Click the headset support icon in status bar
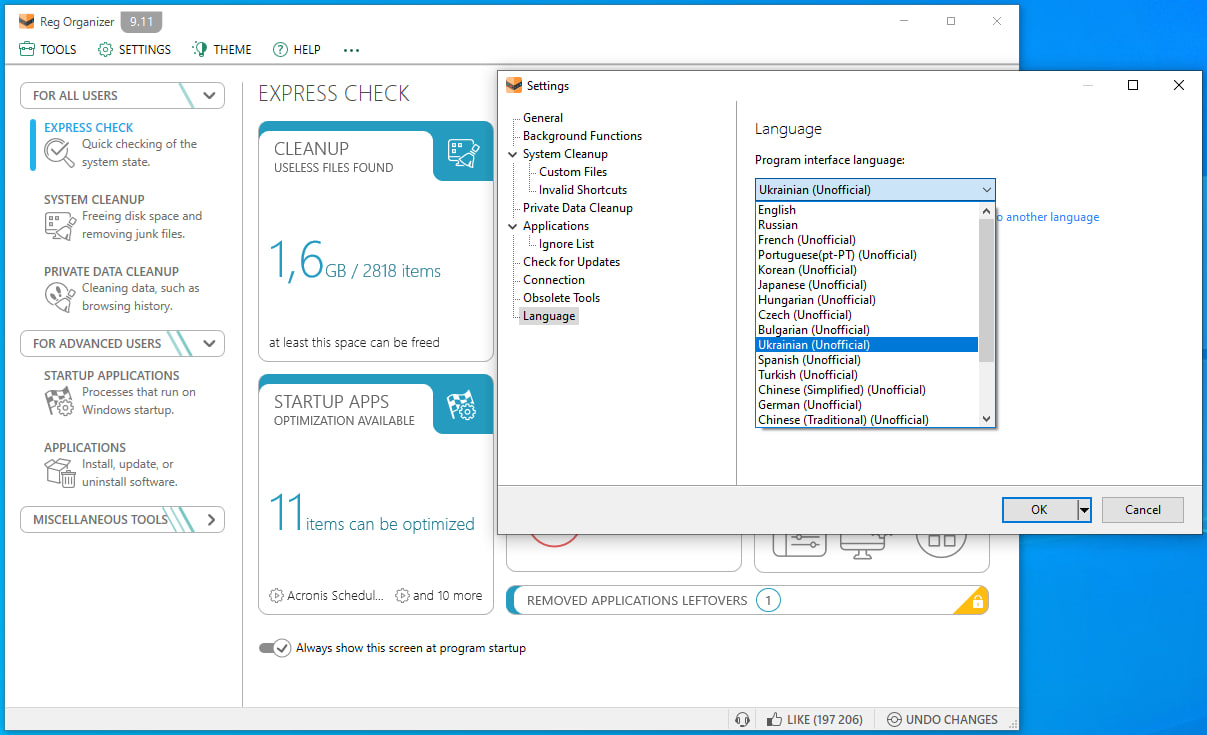The width and height of the screenshot is (1207, 735). (742, 719)
